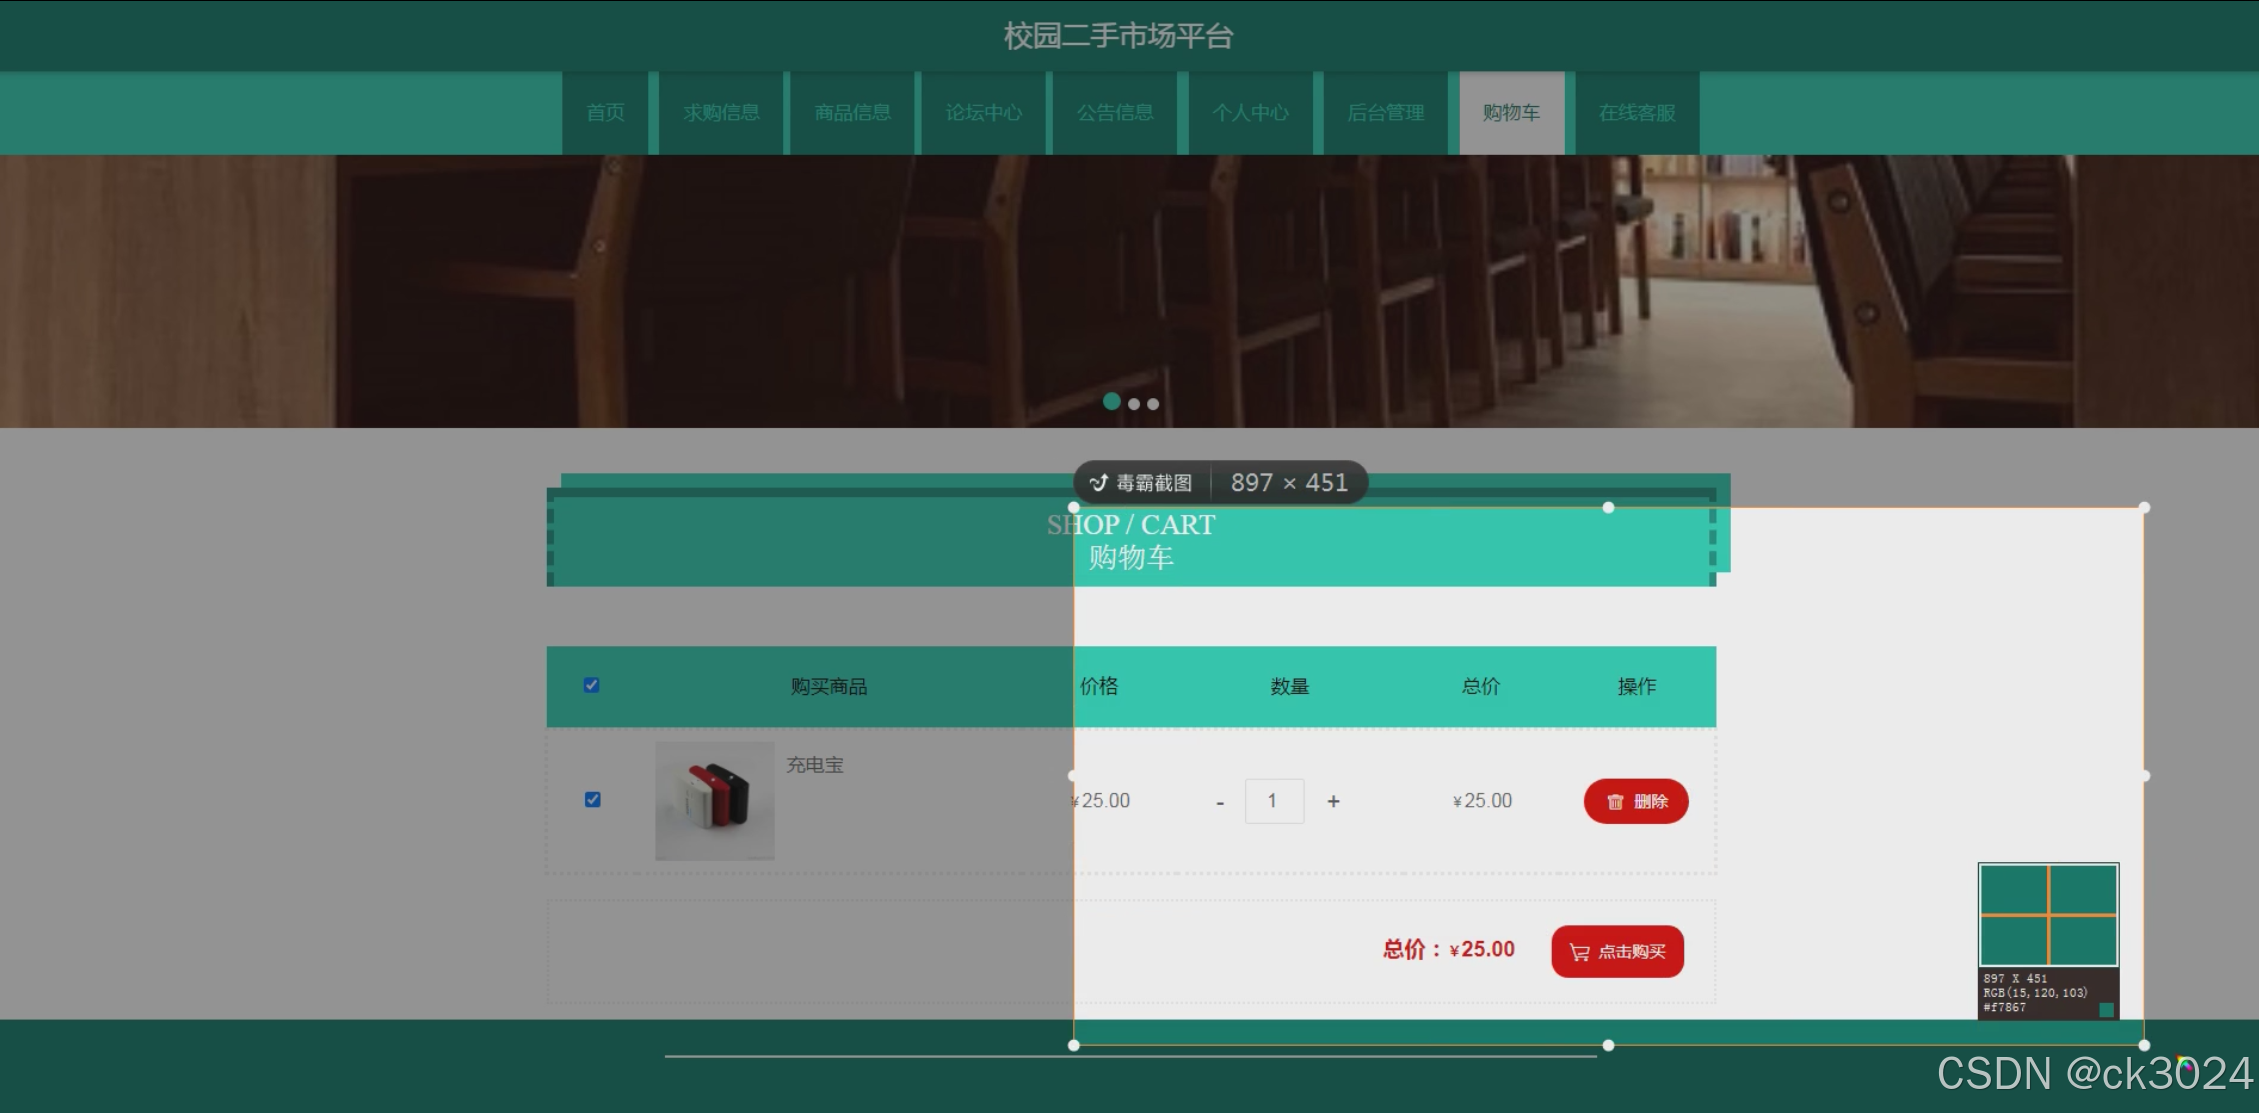Click the bottom-center selection resize handle
The image size is (2259, 1113).
coord(1608,1045)
